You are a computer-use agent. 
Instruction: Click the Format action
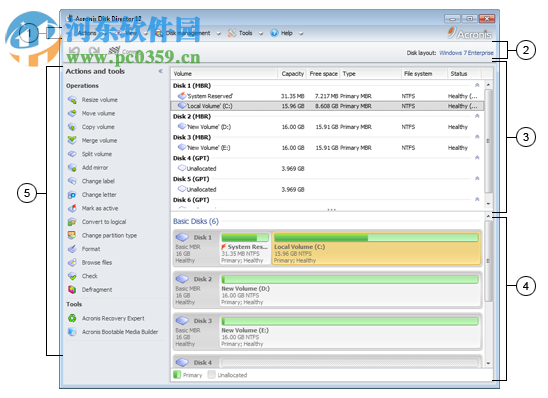click(91, 249)
